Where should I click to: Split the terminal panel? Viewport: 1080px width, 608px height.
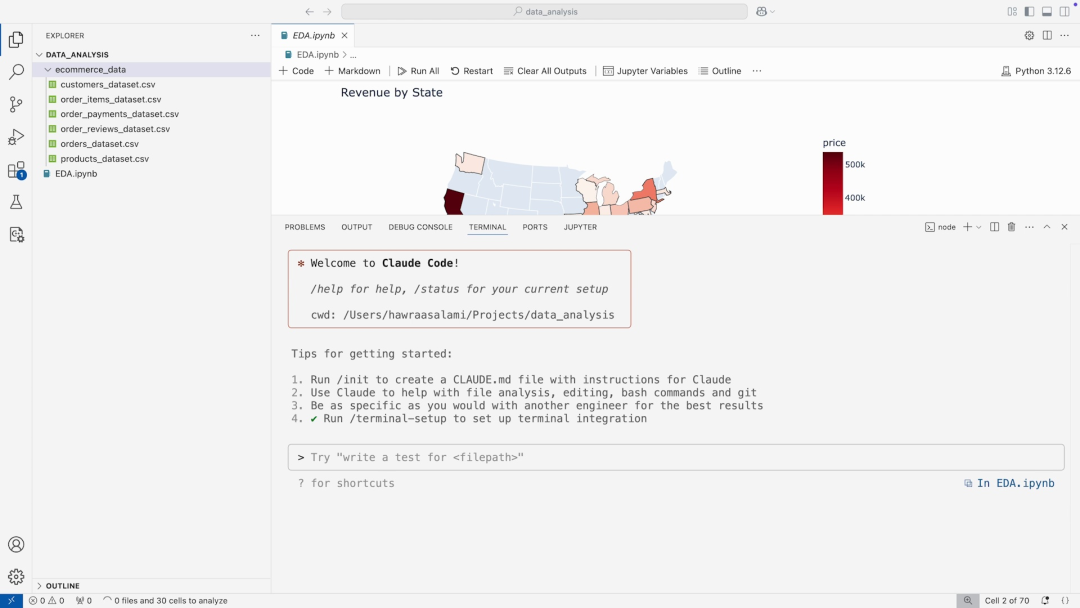click(x=994, y=227)
